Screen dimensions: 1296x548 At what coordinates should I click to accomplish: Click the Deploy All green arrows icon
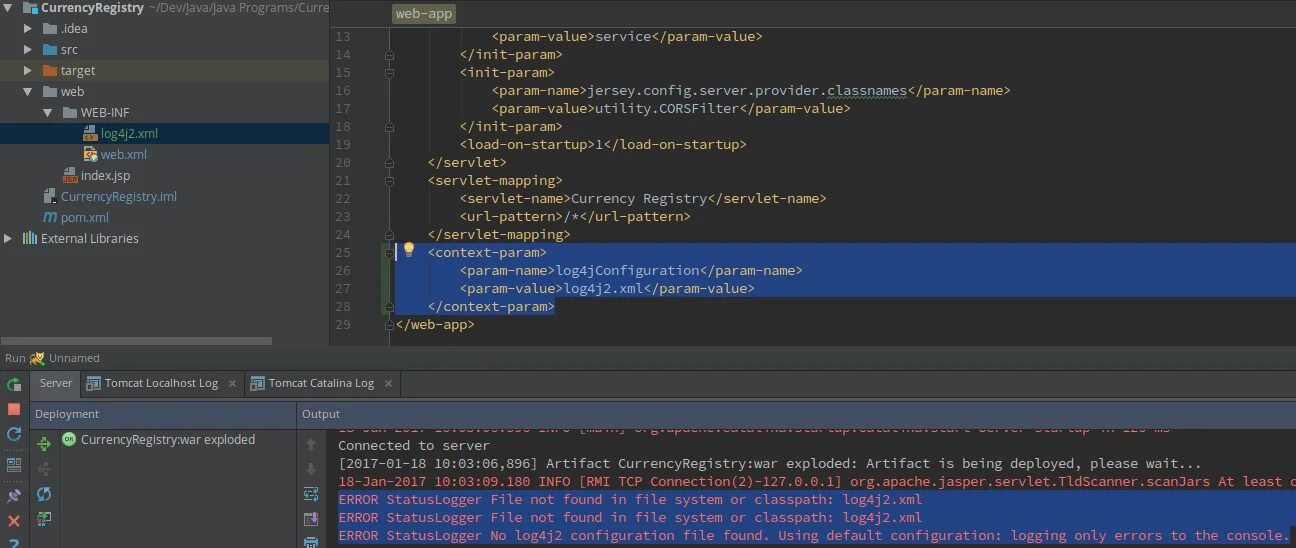pyautogui.click(x=44, y=444)
